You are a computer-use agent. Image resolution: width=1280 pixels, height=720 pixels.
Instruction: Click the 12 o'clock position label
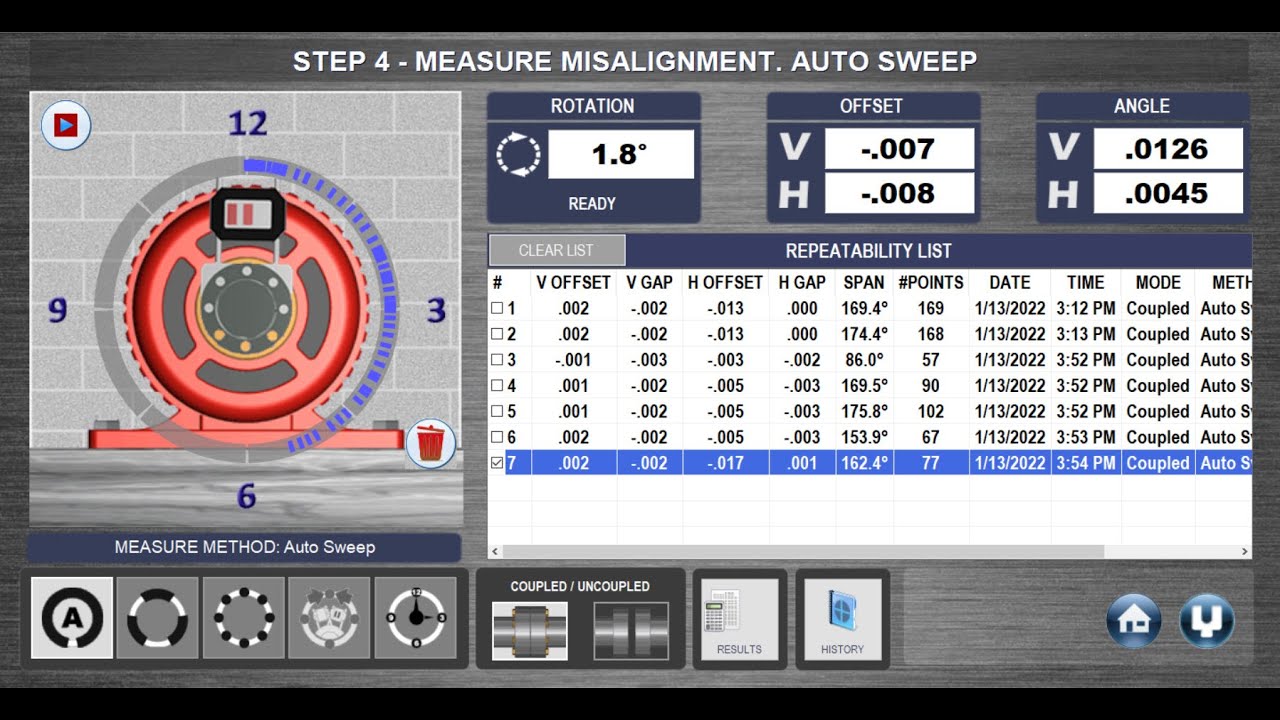[x=248, y=124]
